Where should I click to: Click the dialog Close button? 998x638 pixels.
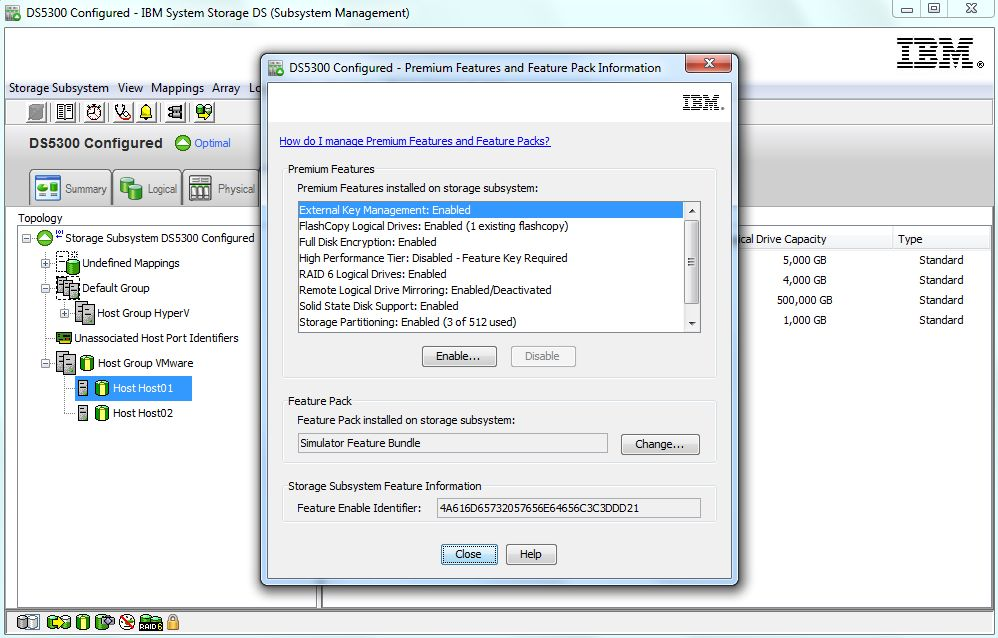click(x=469, y=555)
